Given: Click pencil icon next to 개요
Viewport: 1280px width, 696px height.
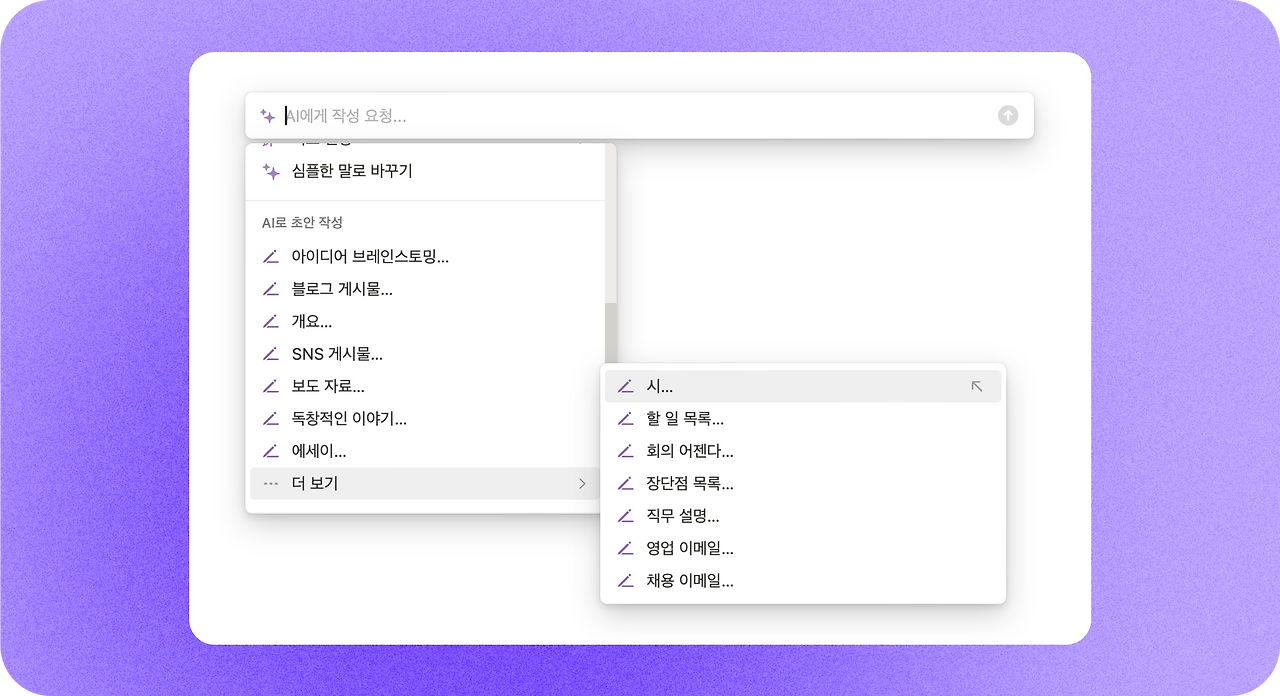Looking at the screenshot, I should coord(270,321).
